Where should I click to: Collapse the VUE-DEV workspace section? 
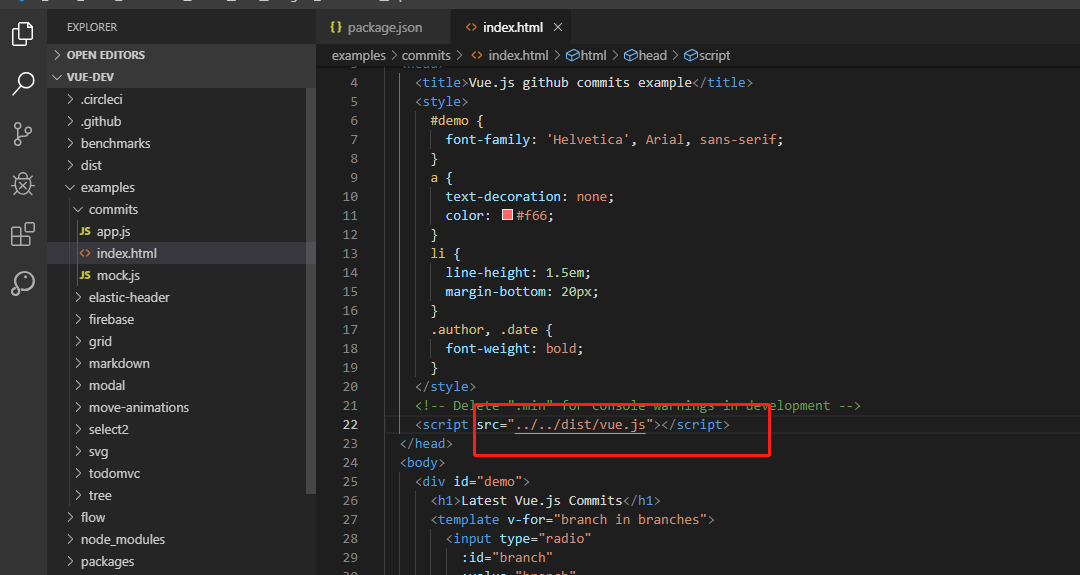(182, 77)
